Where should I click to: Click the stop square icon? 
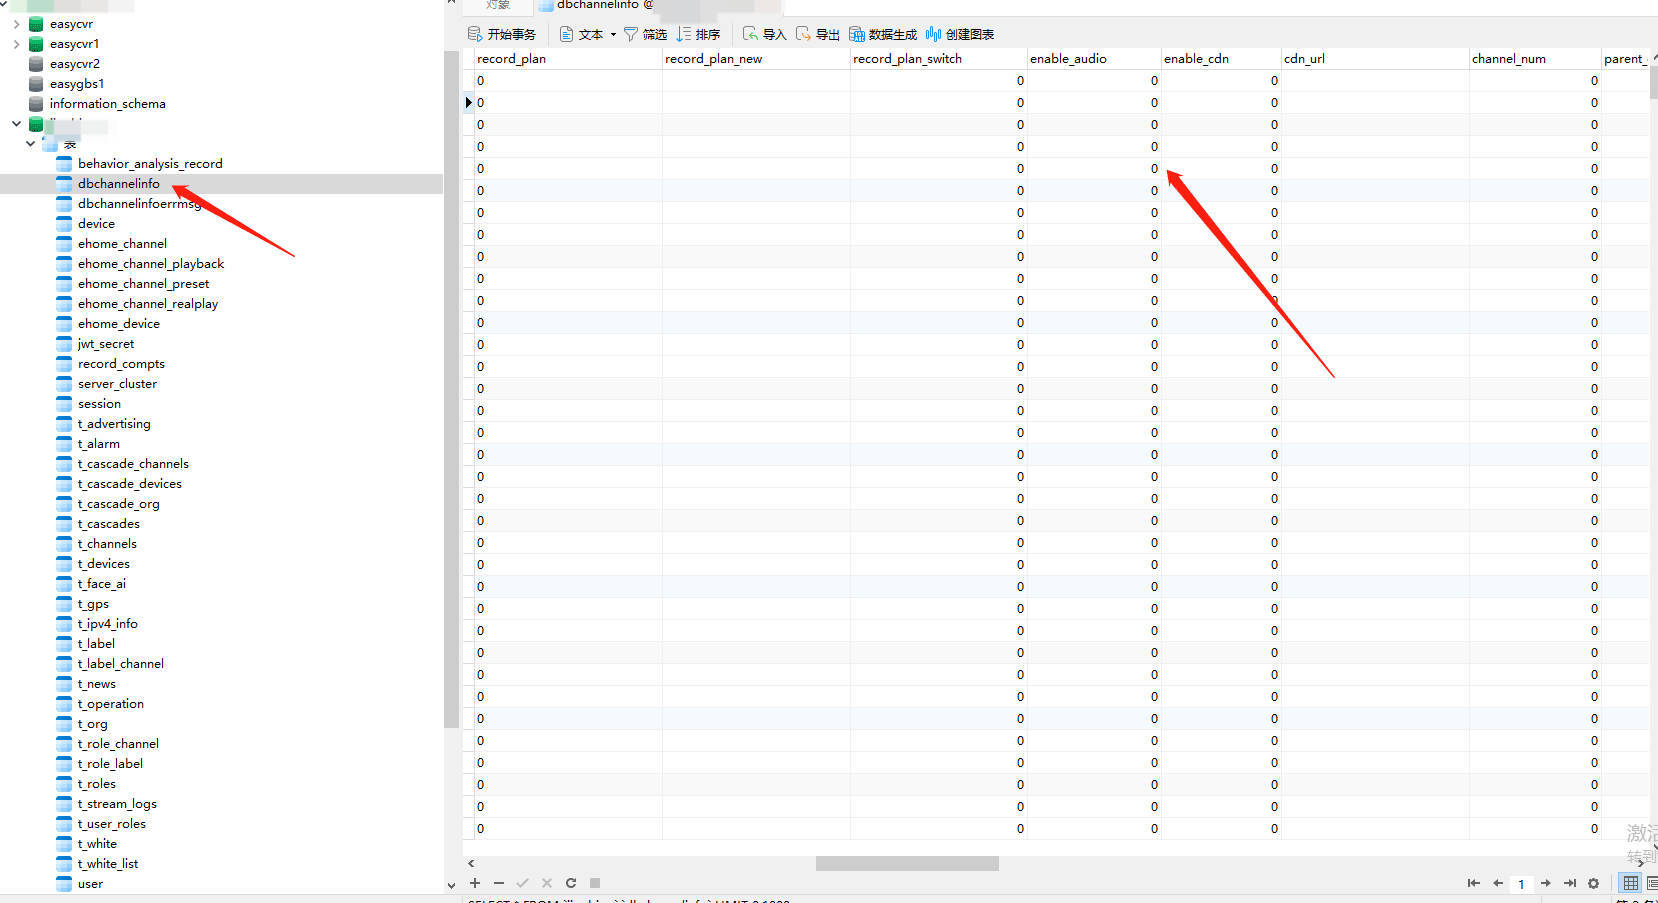(594, 883)
